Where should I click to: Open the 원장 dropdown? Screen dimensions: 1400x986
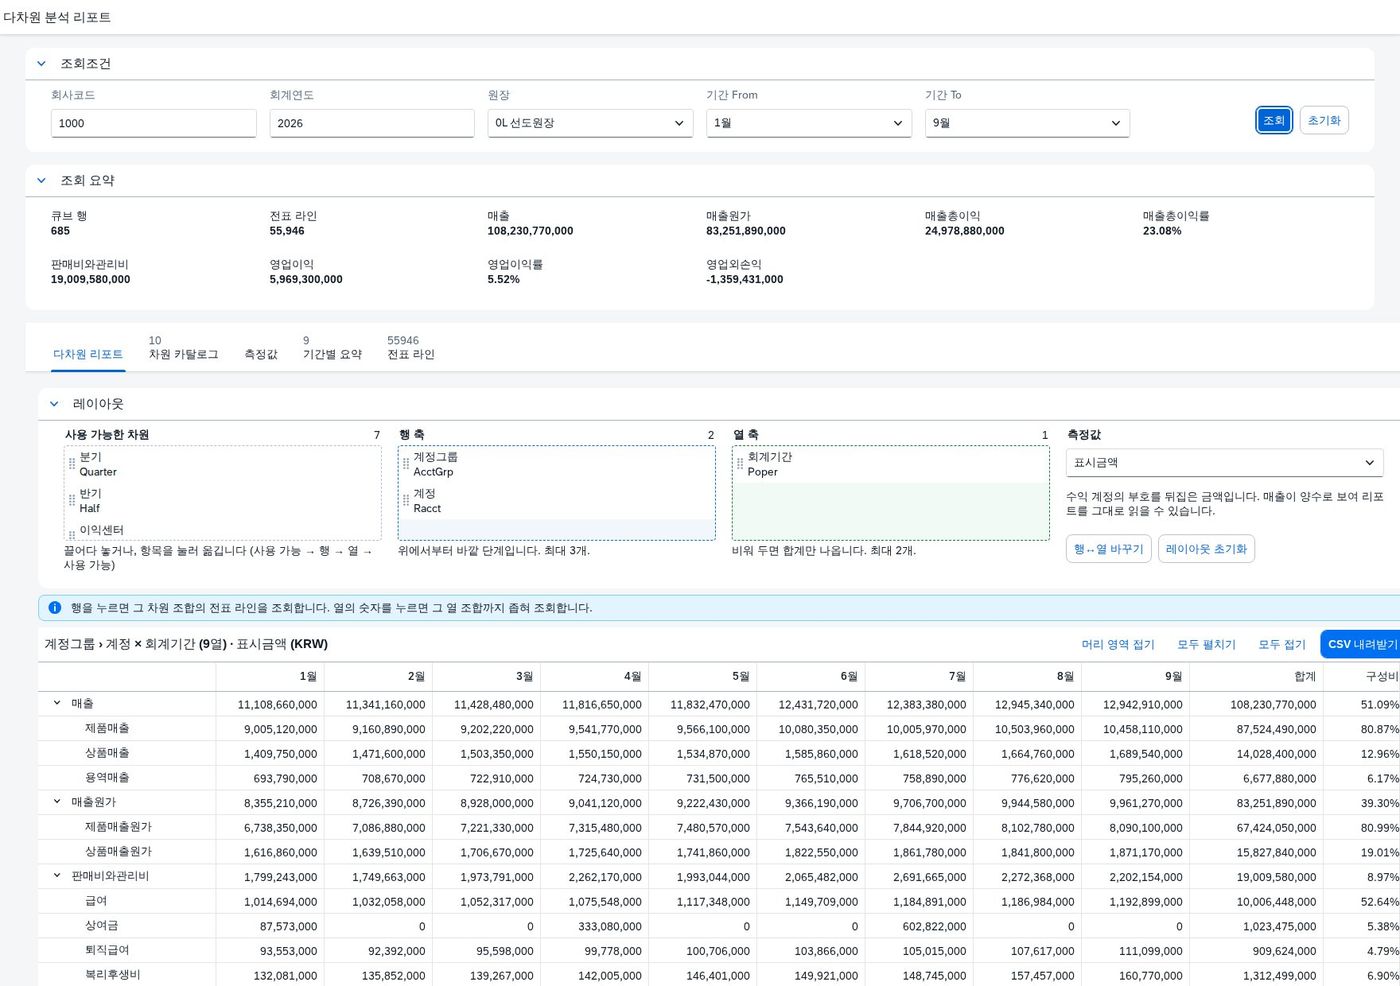coord(590,123)
